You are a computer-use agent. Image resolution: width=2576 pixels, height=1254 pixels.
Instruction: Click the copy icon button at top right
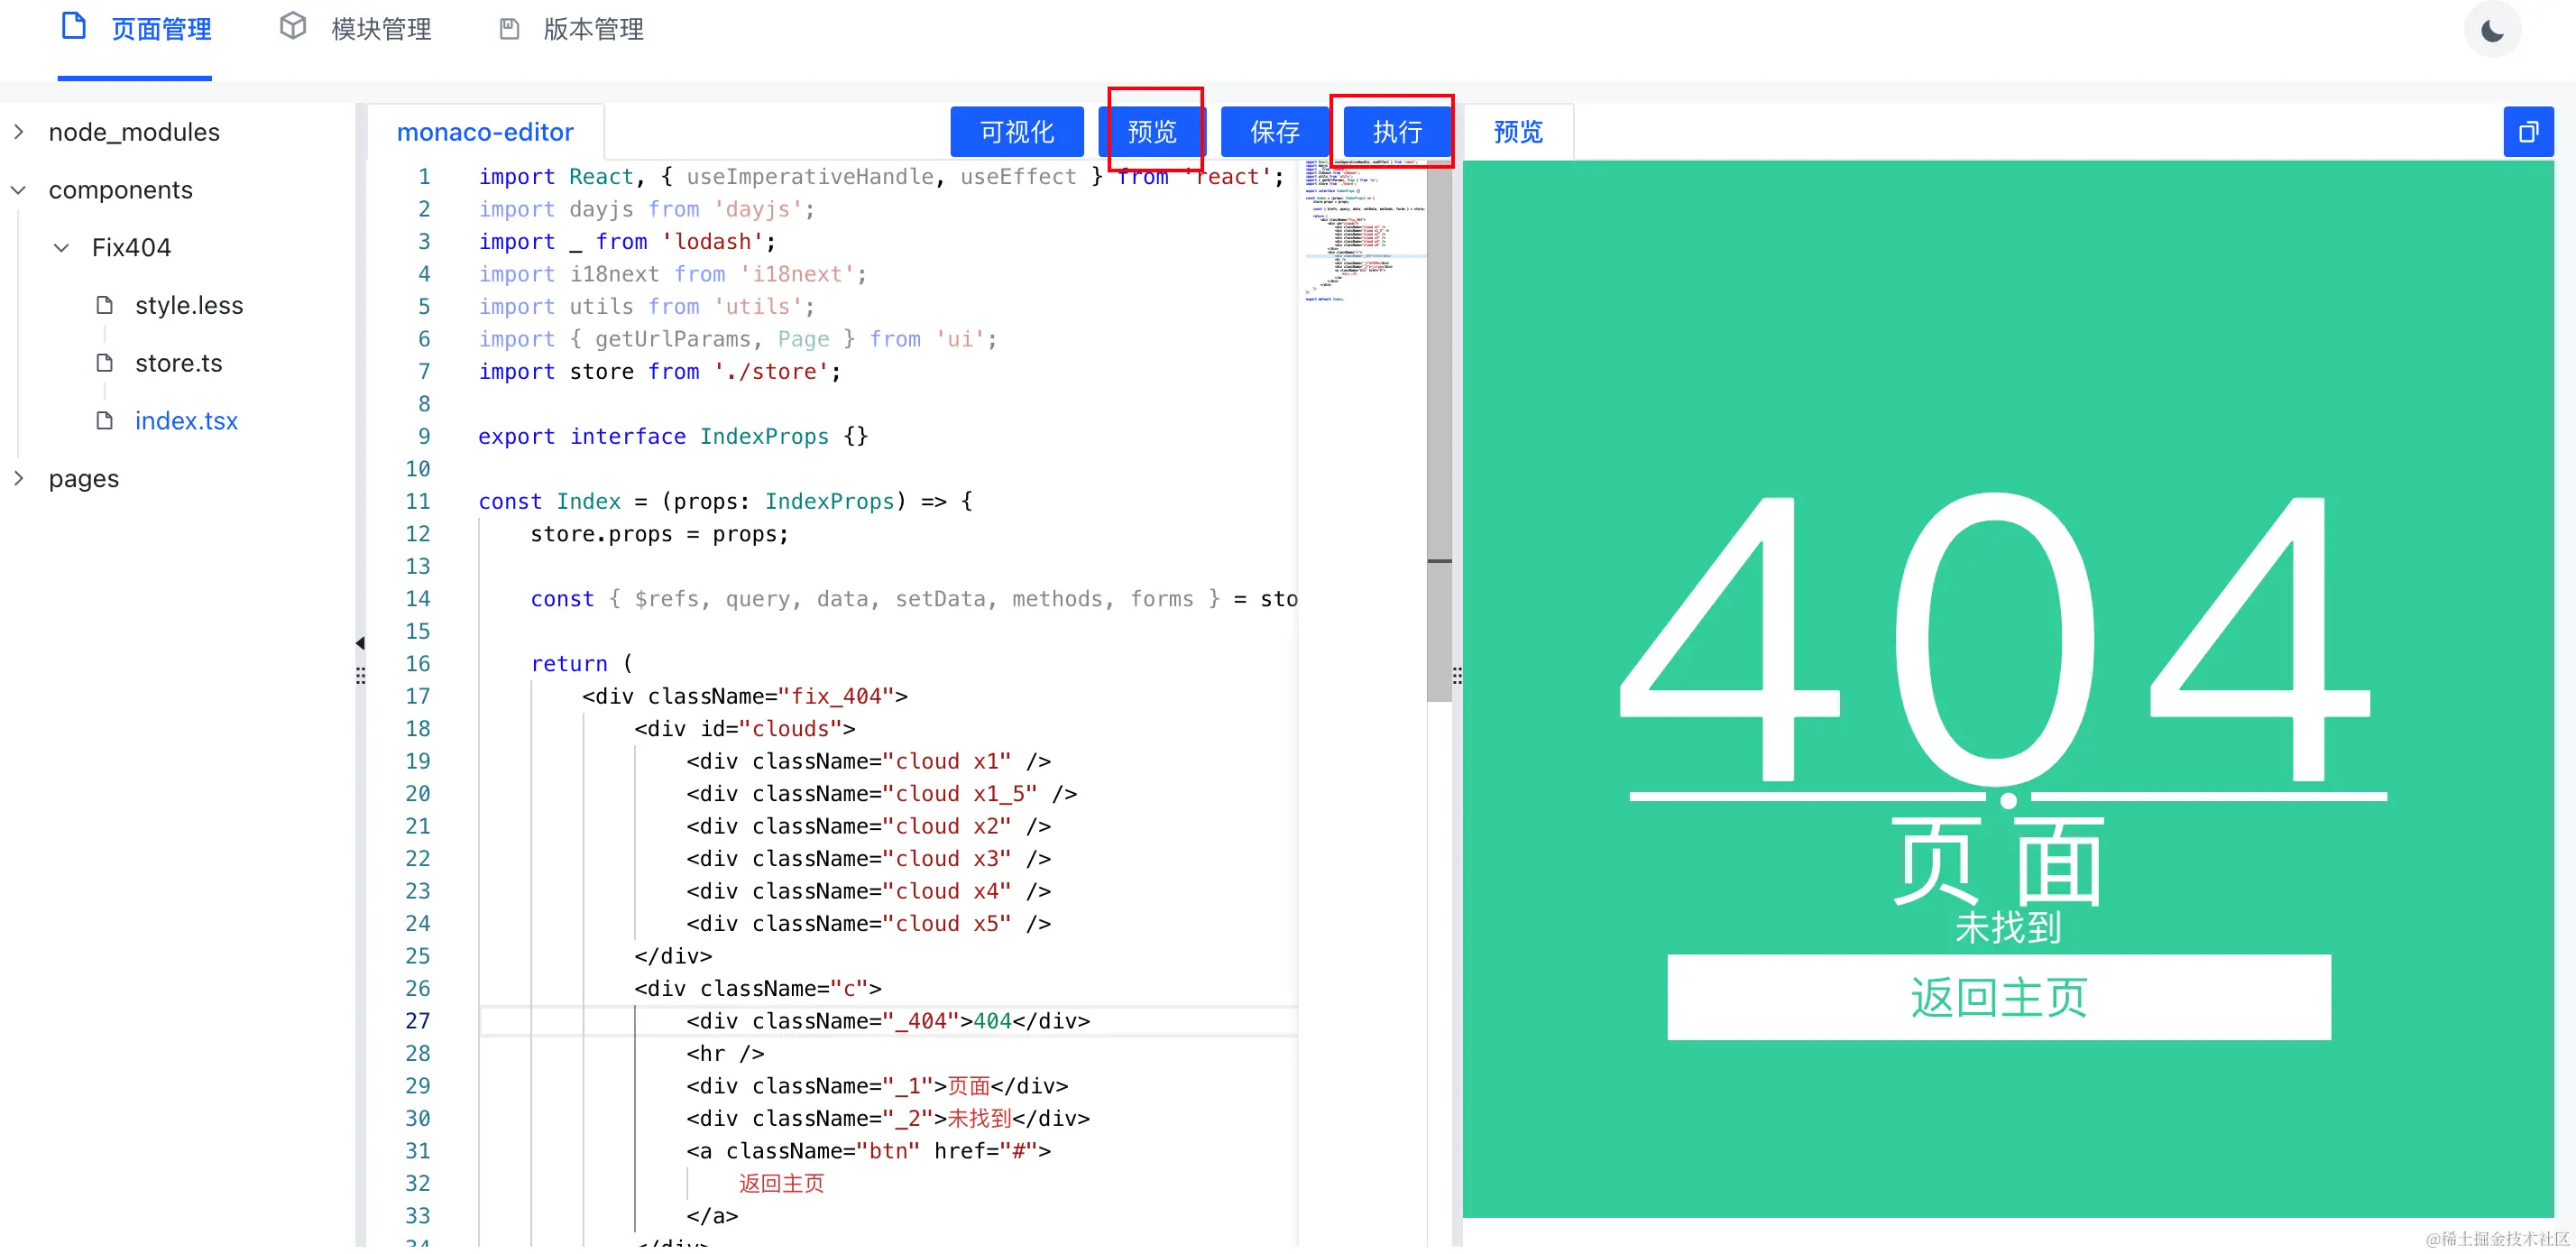(2527, 132)
